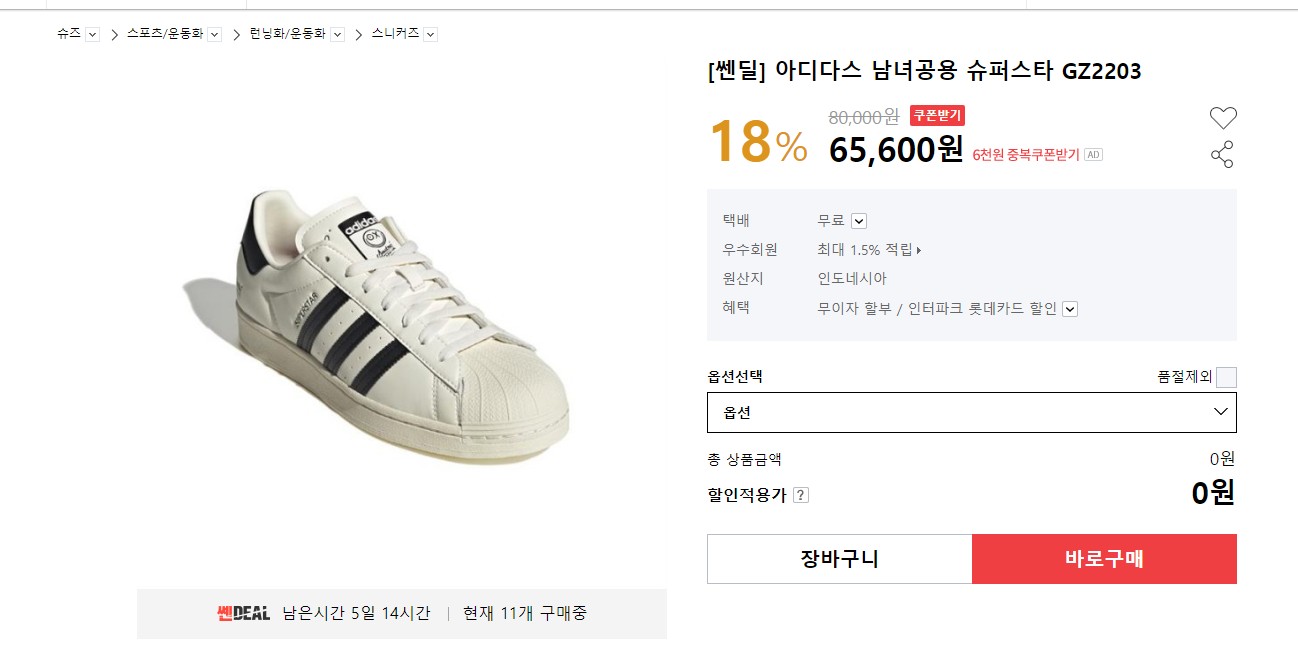The height and width of the screenshot is (648, 1298).
Task: Open the 옵션 select box
Action: tap(971, 412)
